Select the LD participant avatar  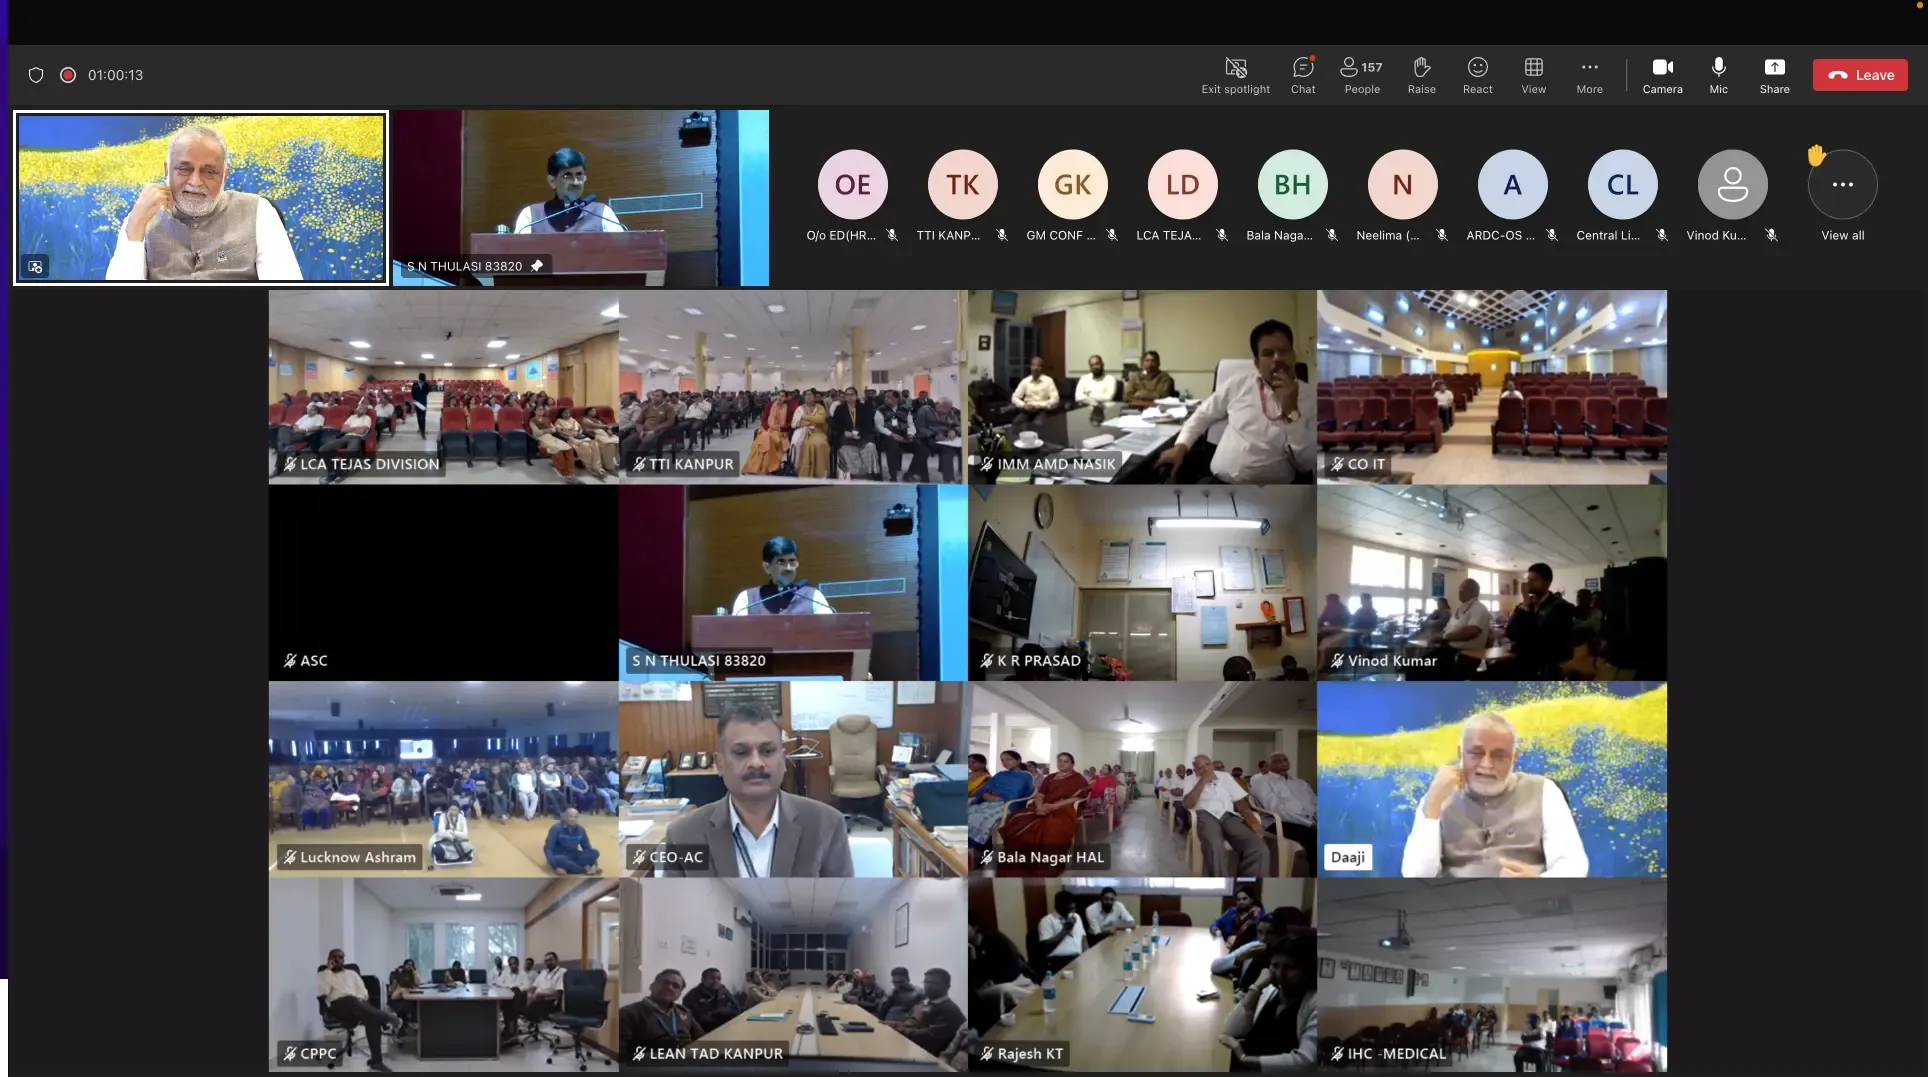[x=1182, y=185]
